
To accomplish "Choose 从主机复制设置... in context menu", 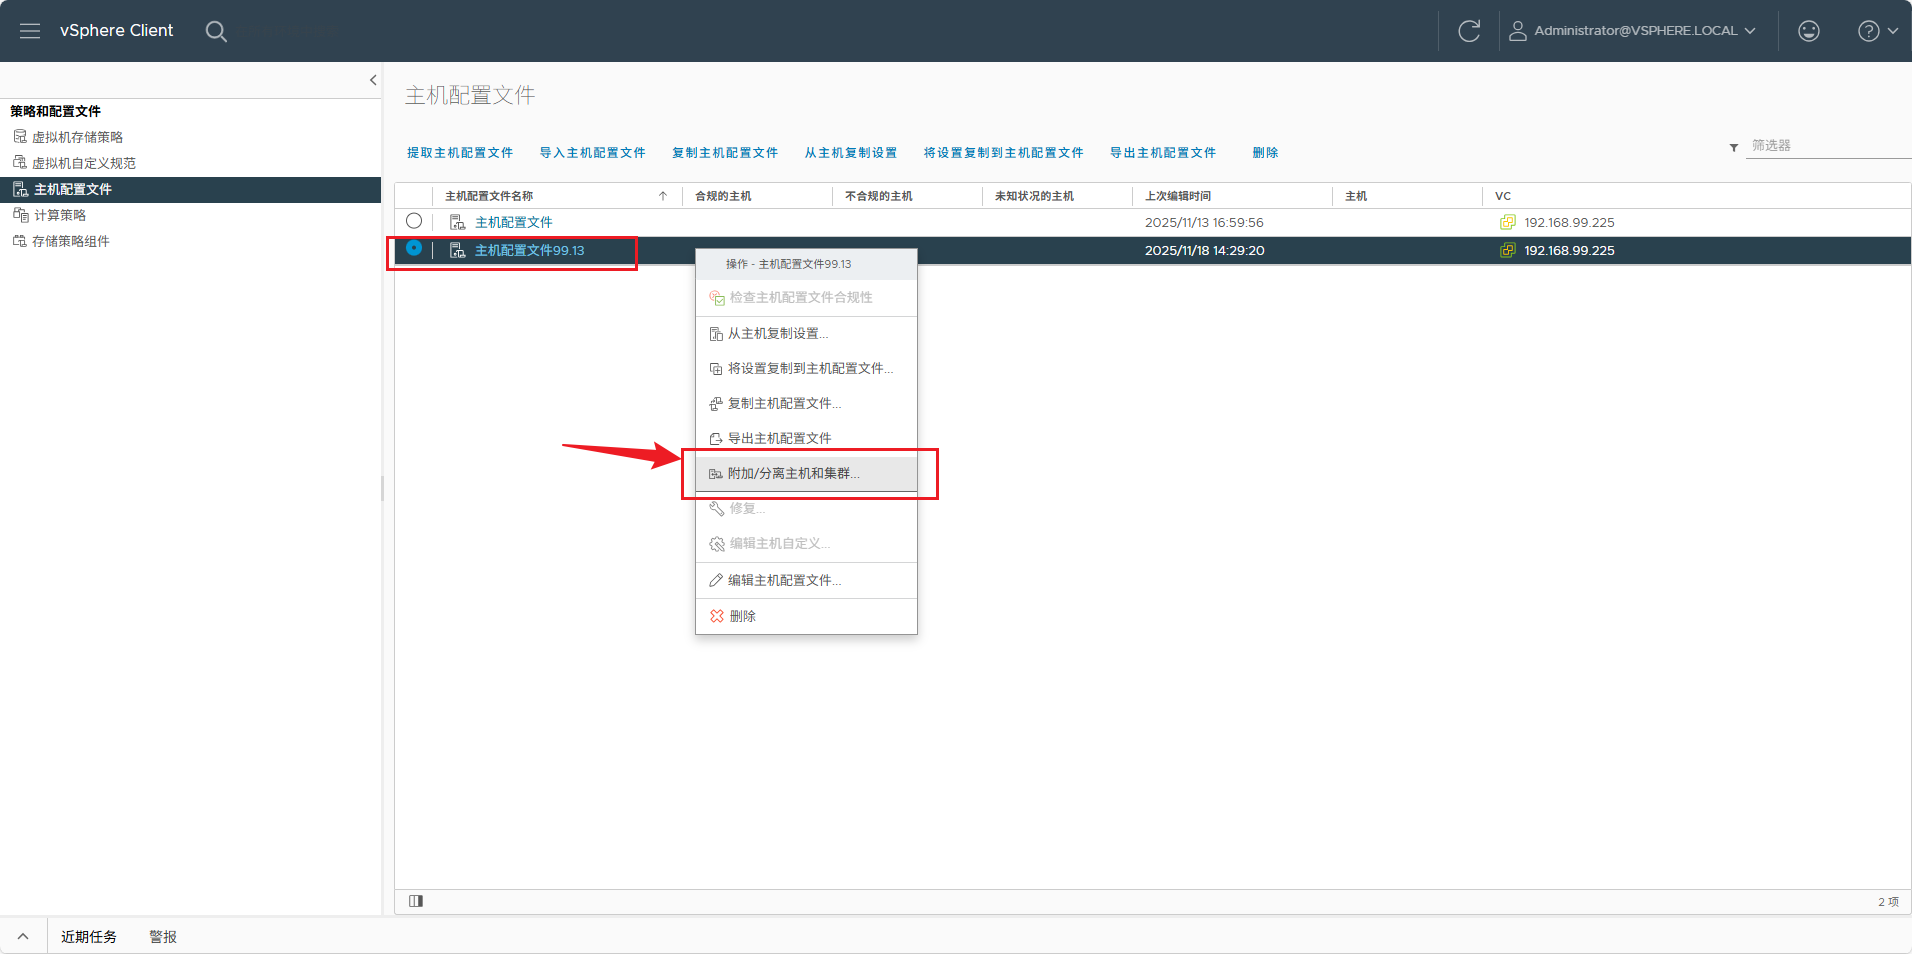I will [806, 334].
